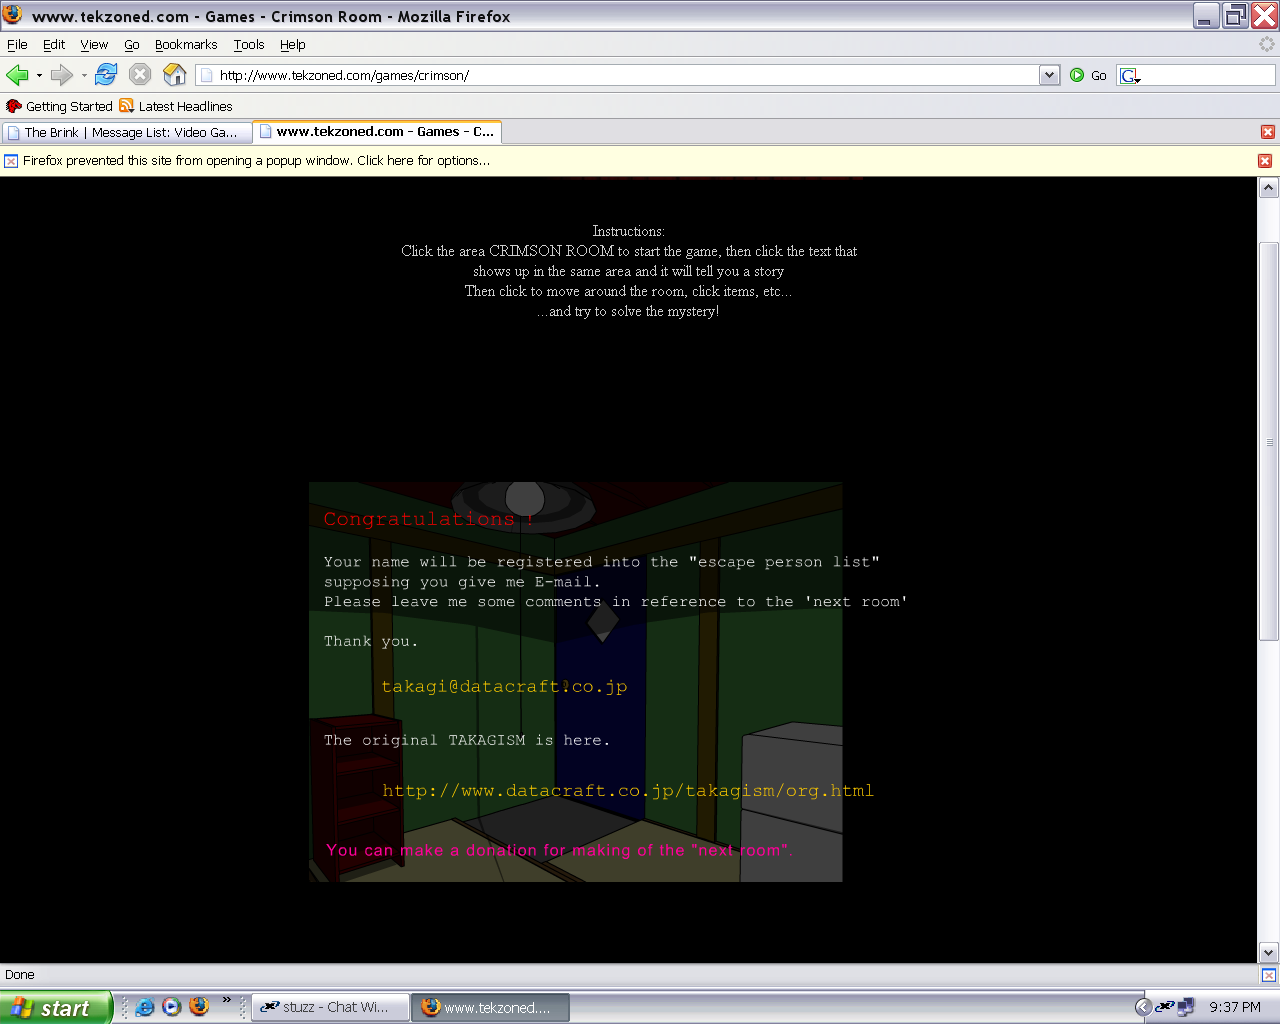Open the datacraft takagism org.html link
This screenshot has height=1024, width=1280.
pos(627,790)
